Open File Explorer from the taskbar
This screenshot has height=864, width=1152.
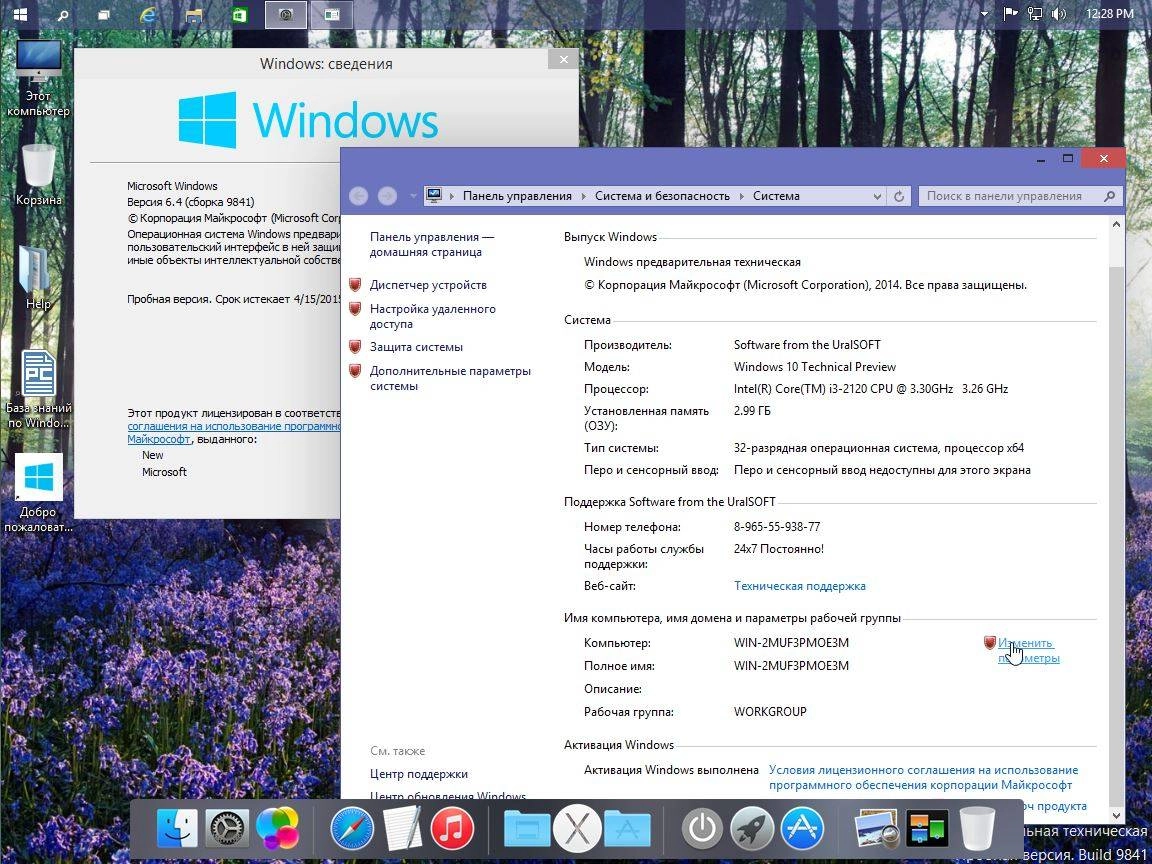click(x=194, y=15)
